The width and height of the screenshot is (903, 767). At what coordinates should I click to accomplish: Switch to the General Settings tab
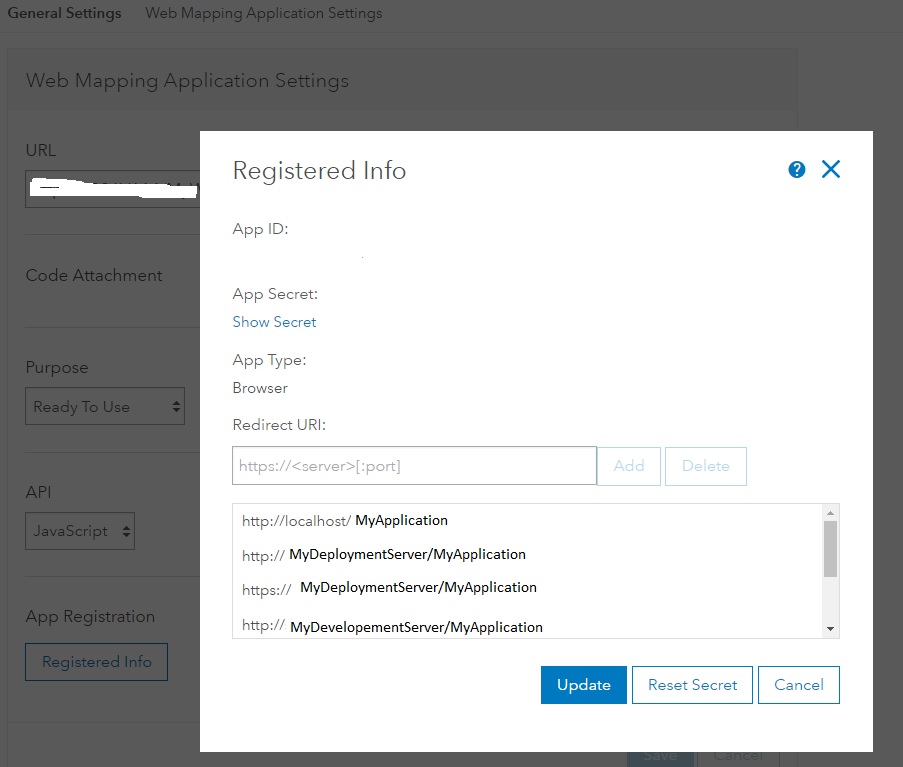click(64, 13)
